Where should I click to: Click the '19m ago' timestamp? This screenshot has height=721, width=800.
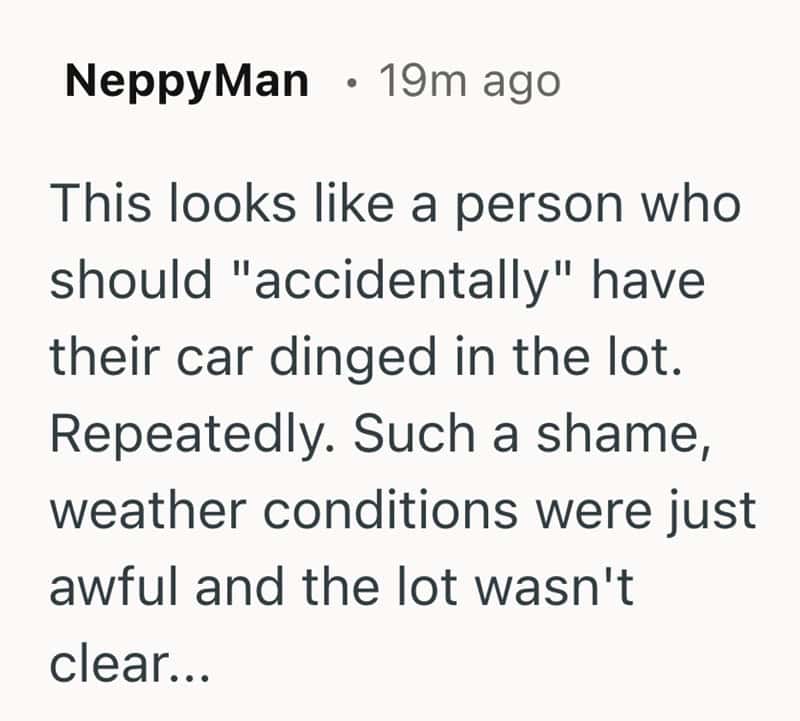click(x=469, y=82)
